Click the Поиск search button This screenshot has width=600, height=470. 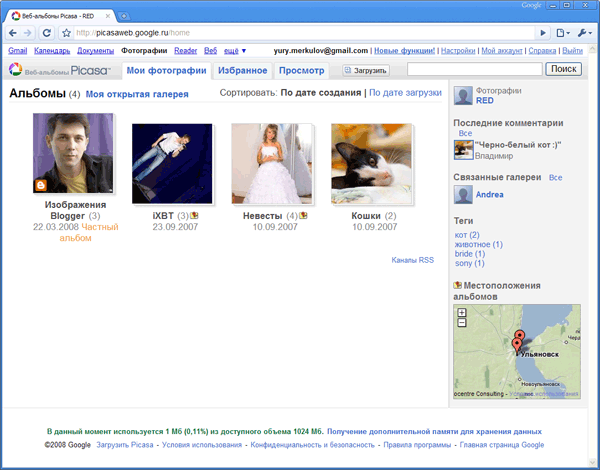coord(564,69)
